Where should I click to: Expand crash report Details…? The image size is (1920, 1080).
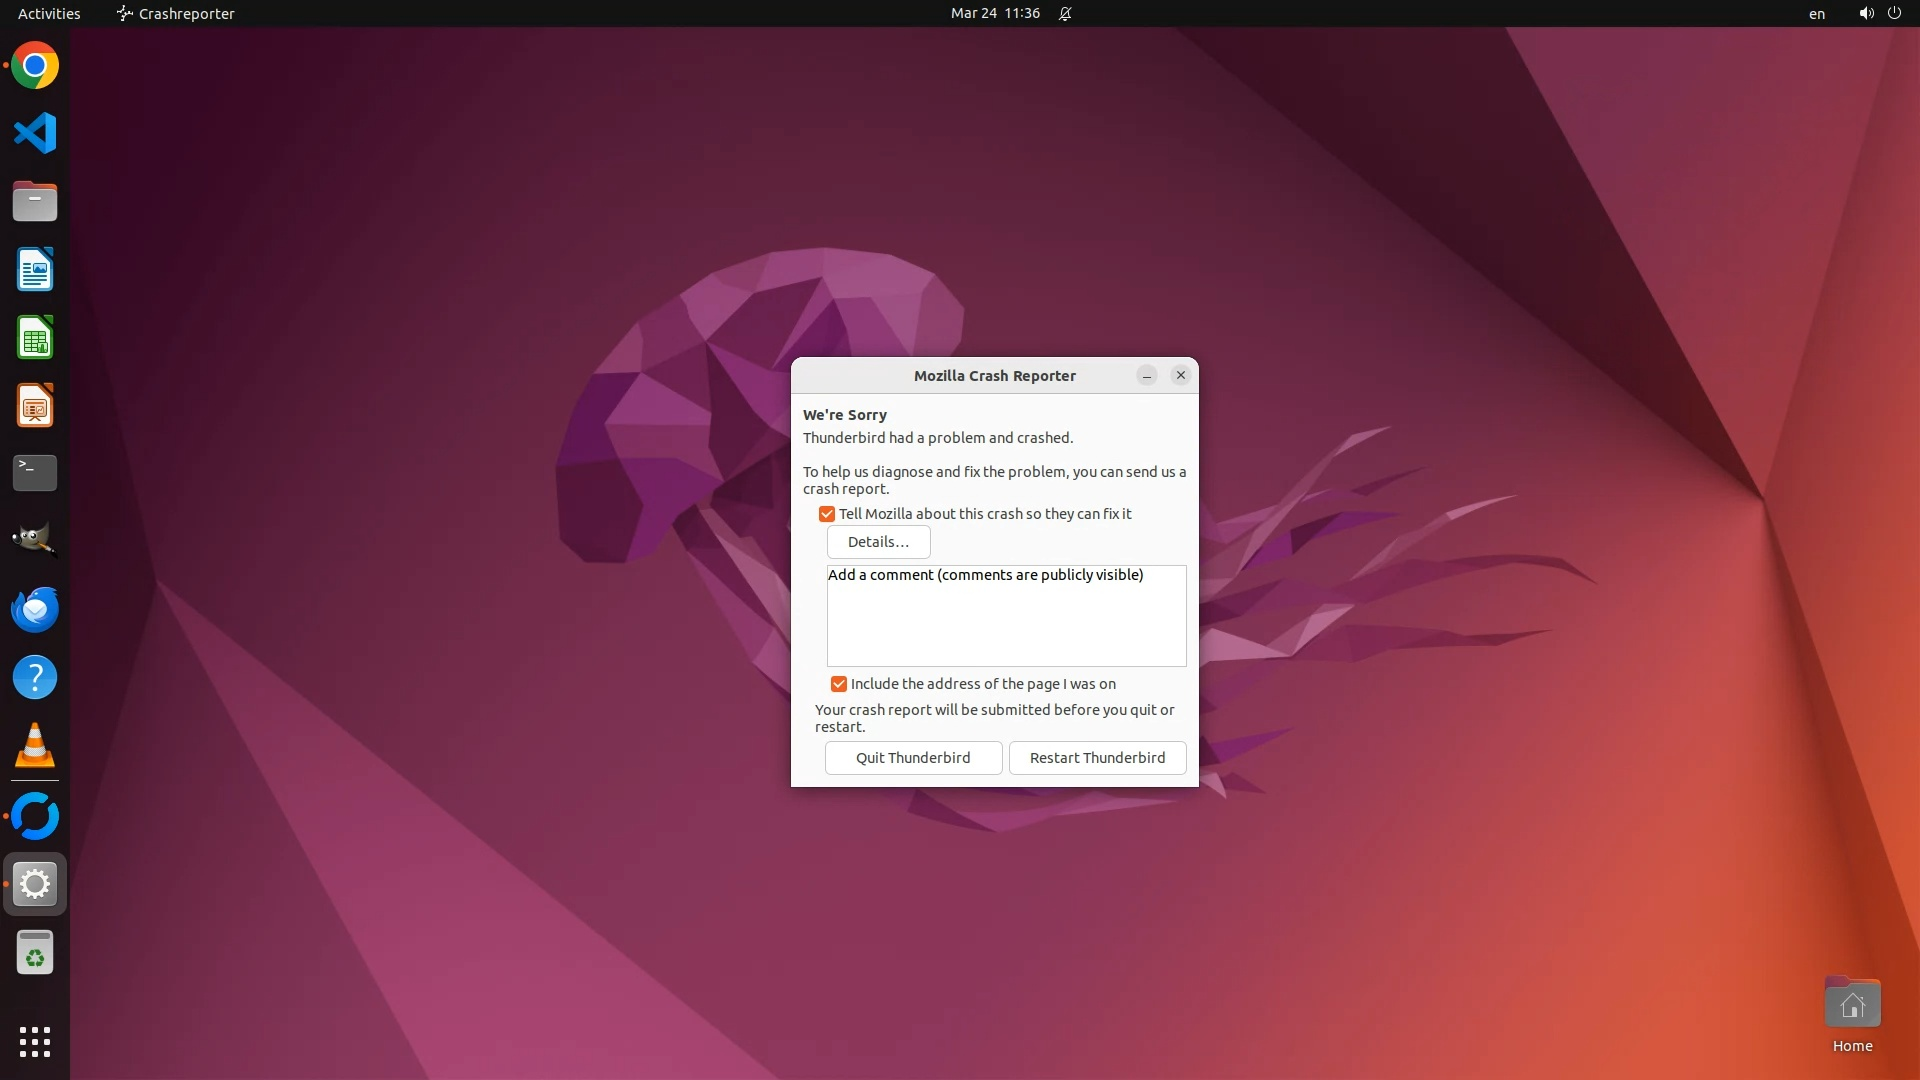(x=878, y=542)
